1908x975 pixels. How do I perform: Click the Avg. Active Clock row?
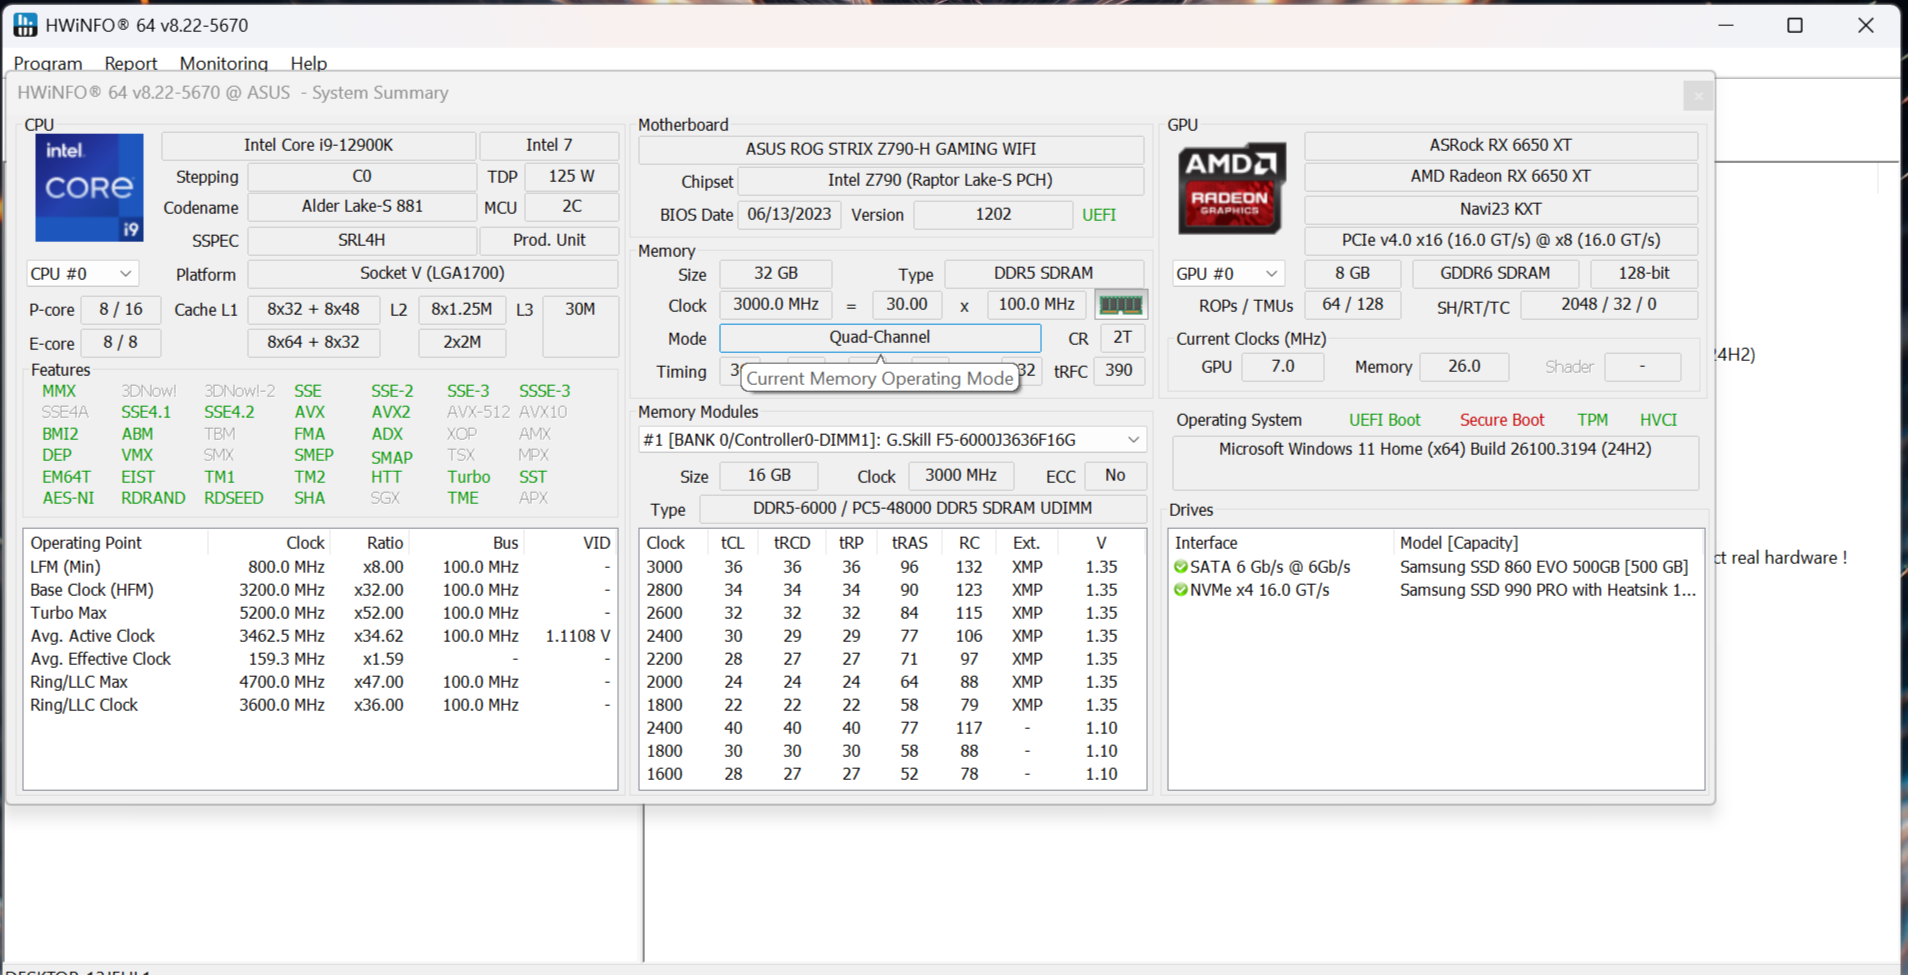point(320,636)
